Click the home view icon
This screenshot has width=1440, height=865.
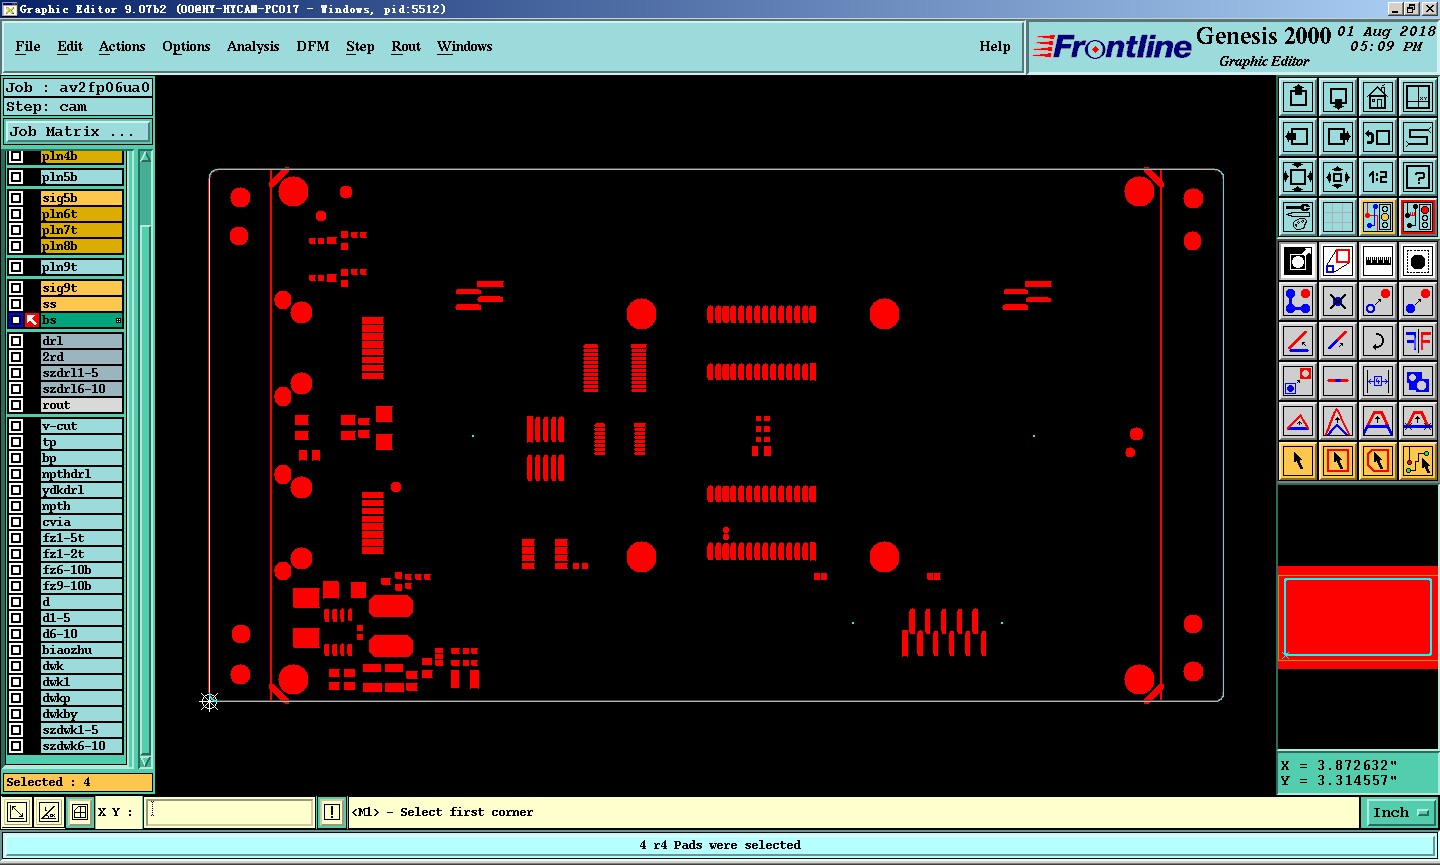pos(1378,97)
